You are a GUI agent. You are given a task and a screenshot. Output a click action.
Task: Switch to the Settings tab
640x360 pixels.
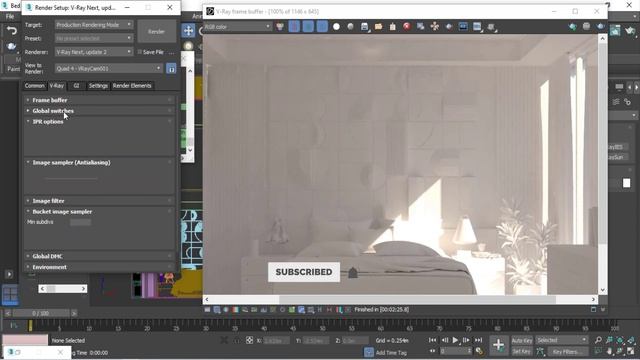point(98,86)
